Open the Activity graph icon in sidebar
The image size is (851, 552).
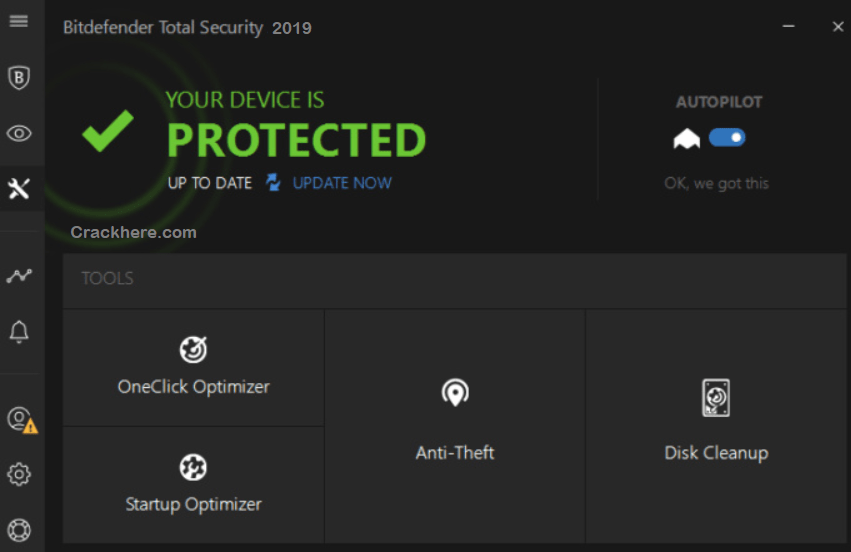[x=19, y=276]
